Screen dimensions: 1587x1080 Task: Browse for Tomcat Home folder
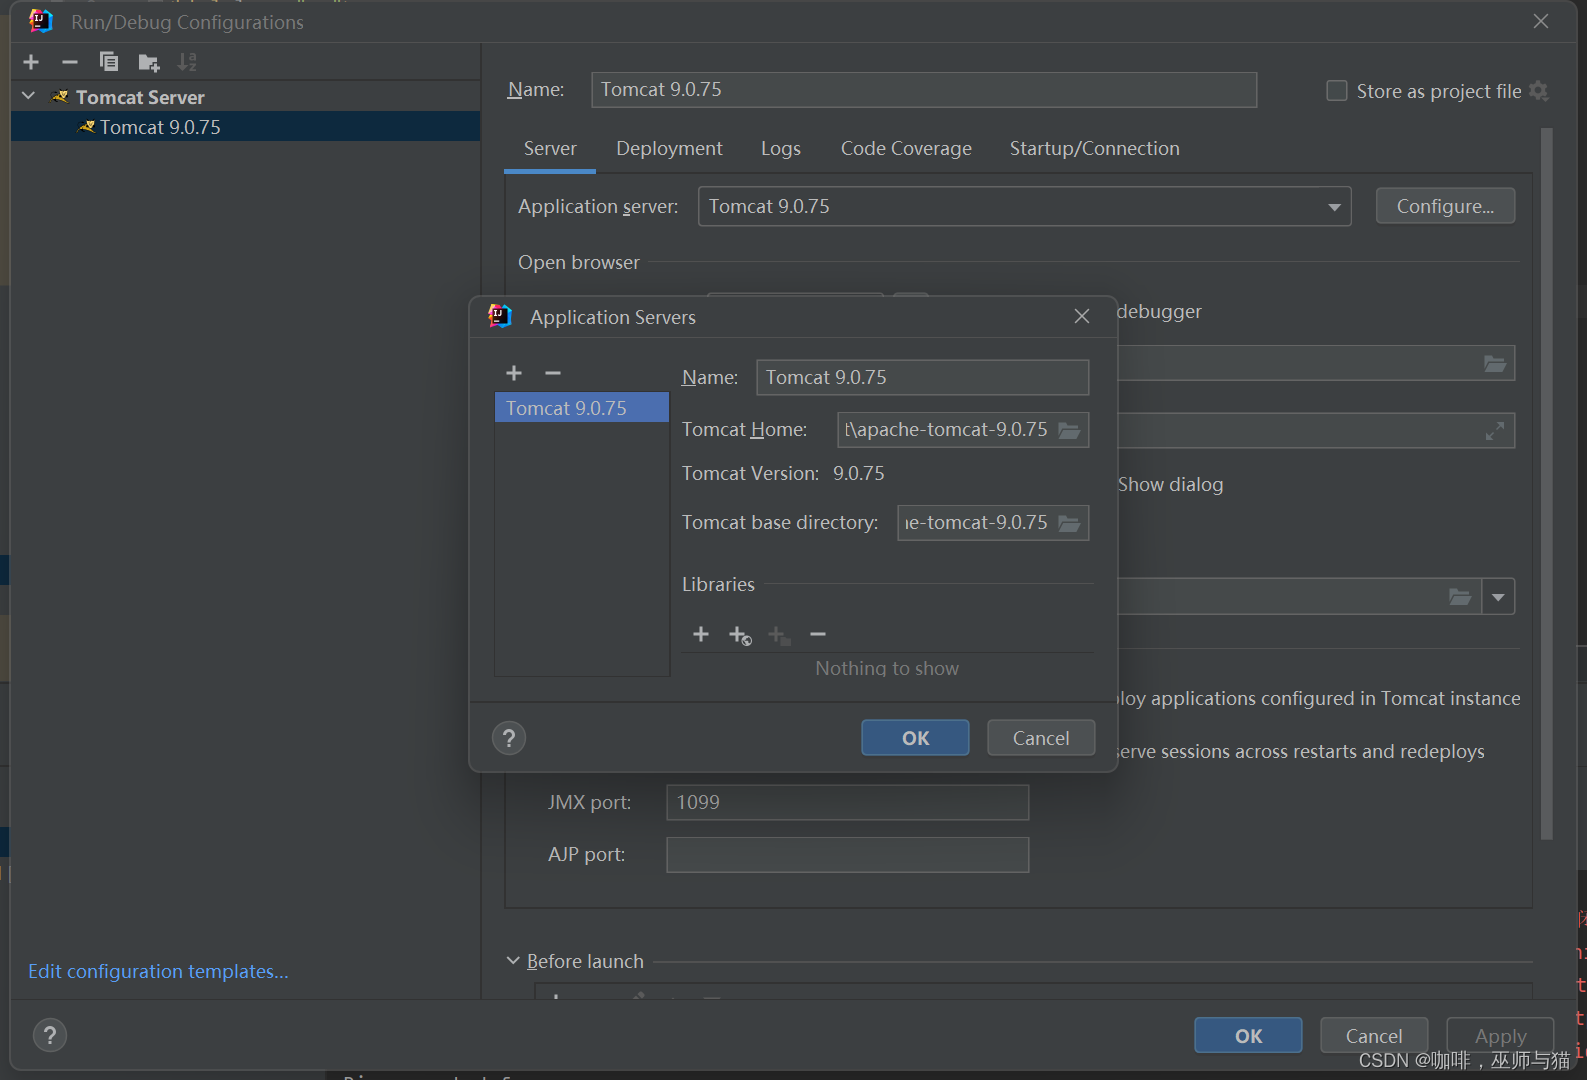[x=1070, y=430]
